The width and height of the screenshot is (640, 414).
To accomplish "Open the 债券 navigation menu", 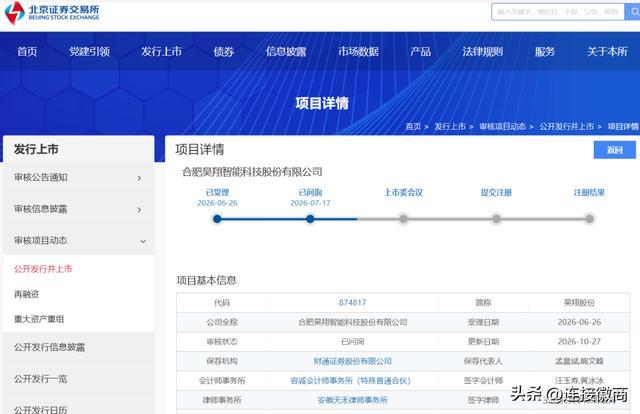I will (x=224, y=51).
